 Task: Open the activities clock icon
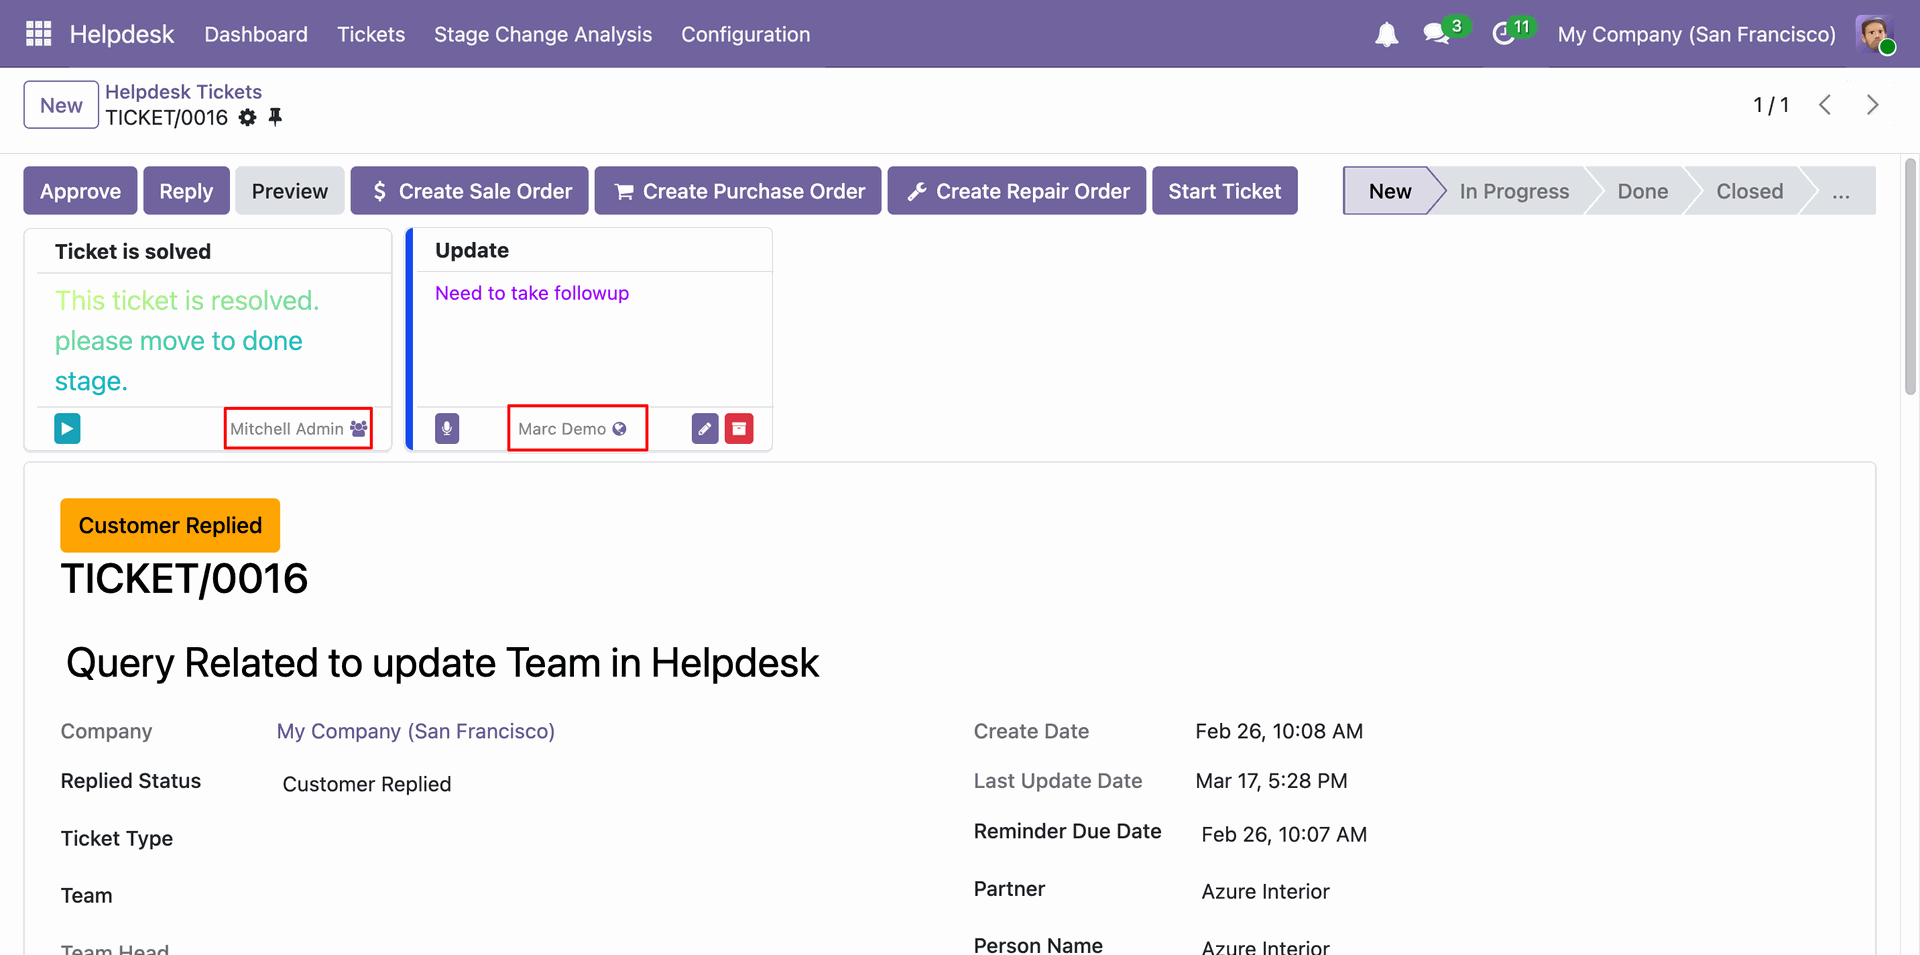pos(1503,34)
